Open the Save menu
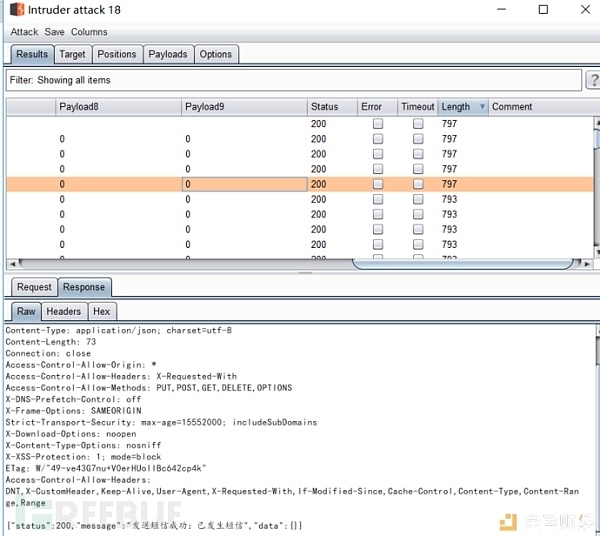Screen dimensions: 600x536 tap(54, 32)
